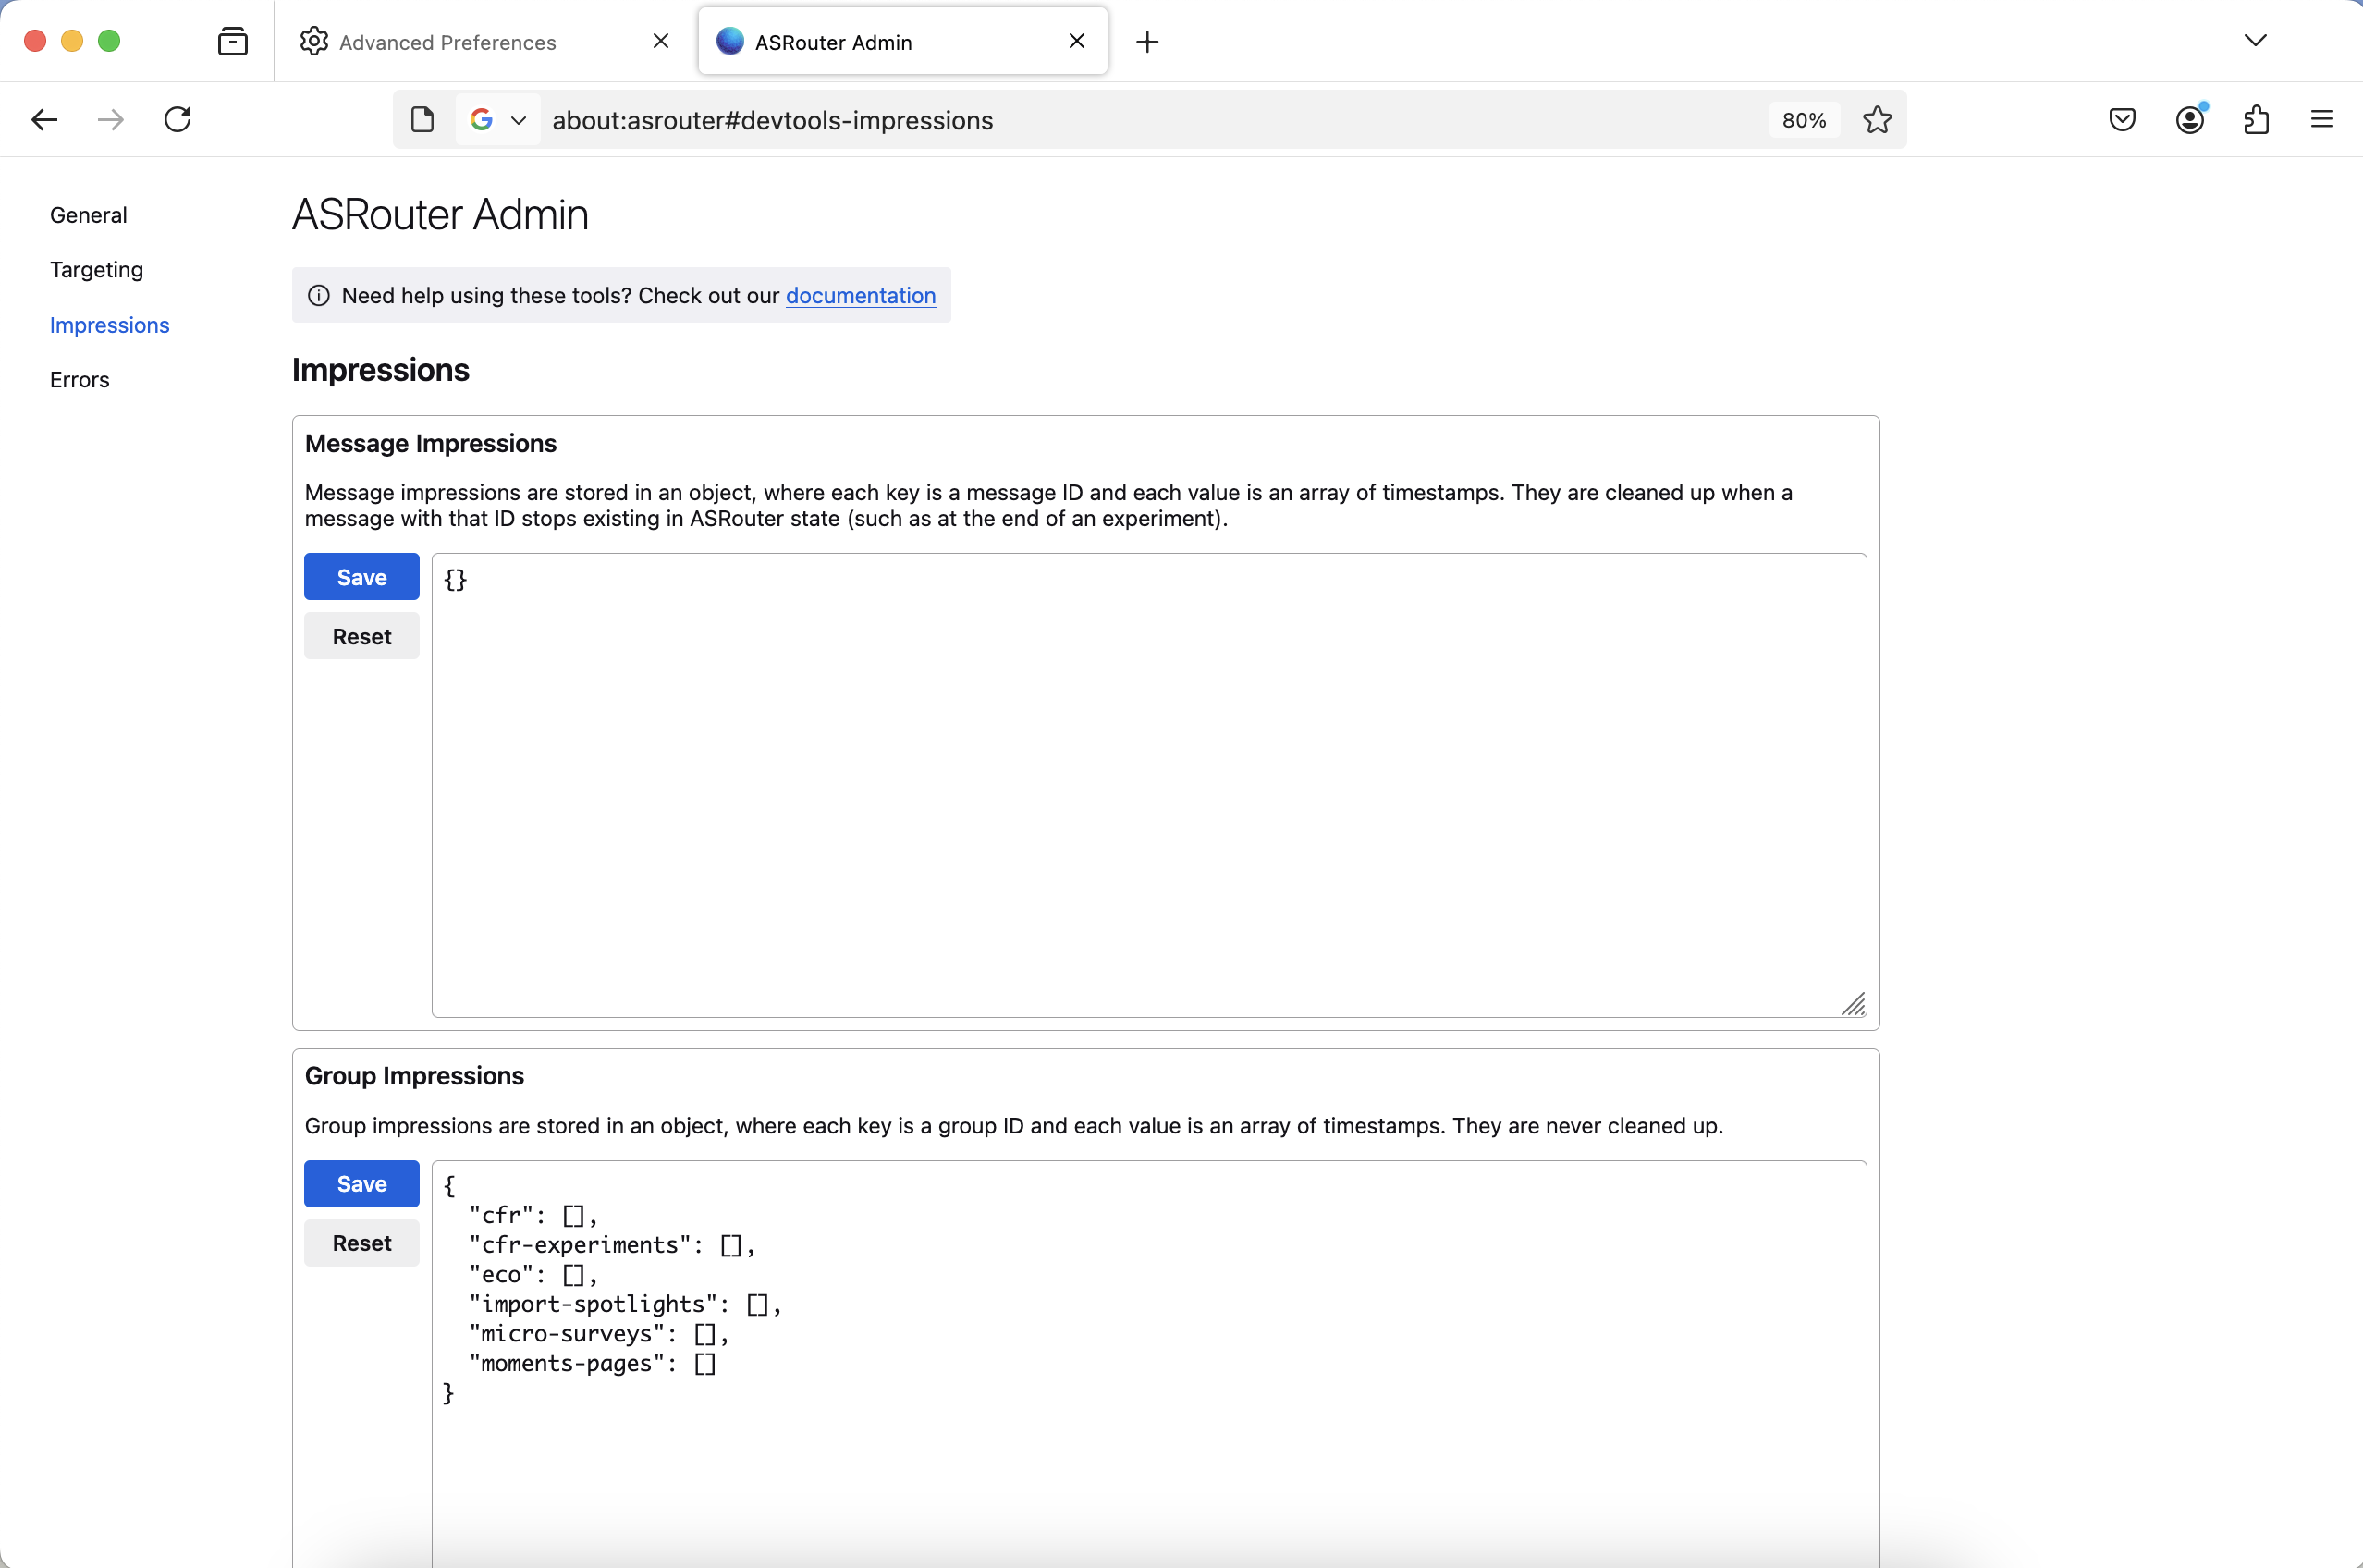
Task: Select Errors in the sidebar
Action: click(79, 379)
